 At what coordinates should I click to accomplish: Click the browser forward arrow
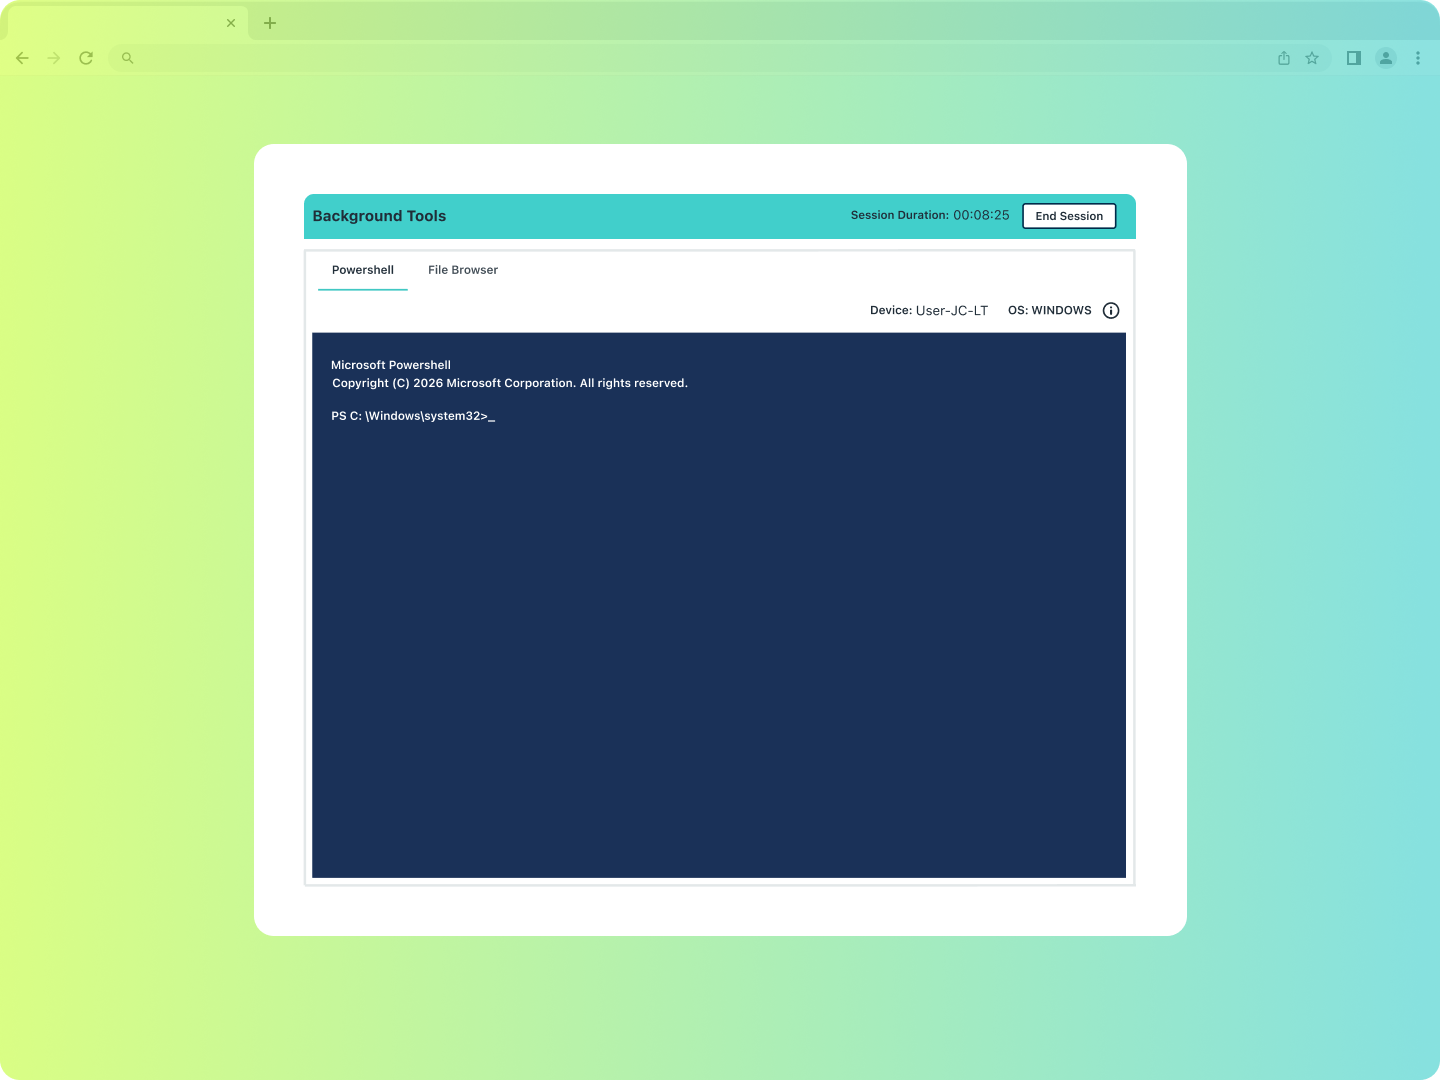(54, 58)
